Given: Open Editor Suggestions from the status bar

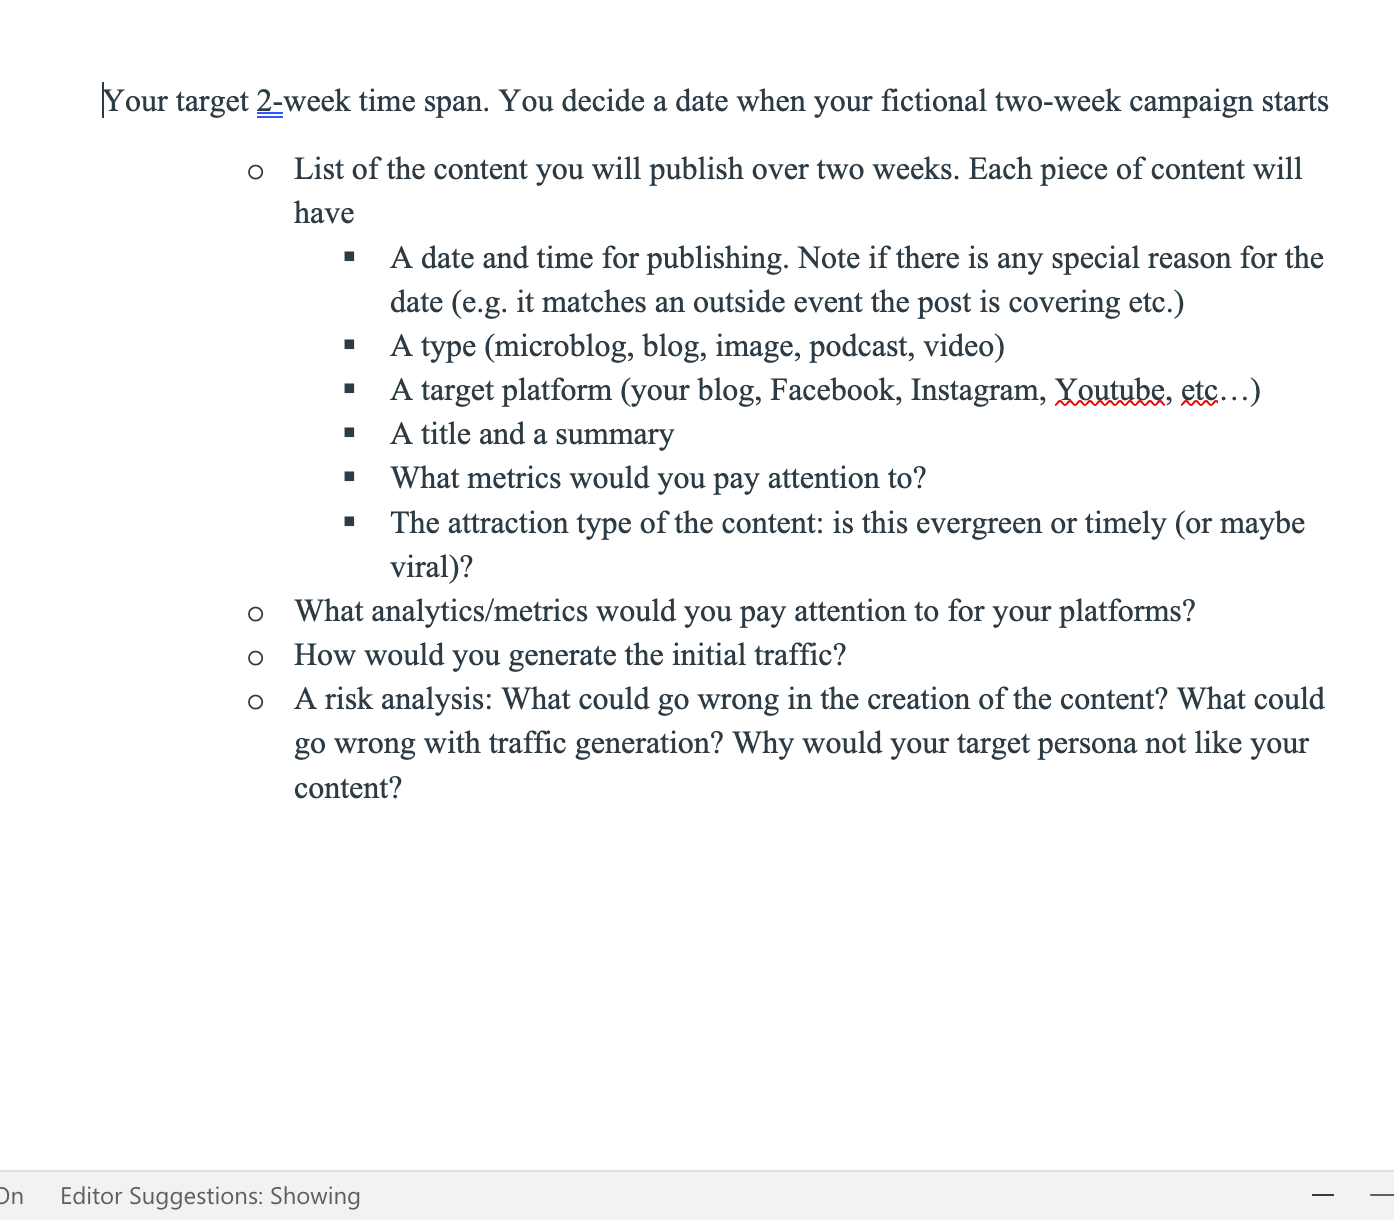Looking at the screenshot, I should 210,1196.
